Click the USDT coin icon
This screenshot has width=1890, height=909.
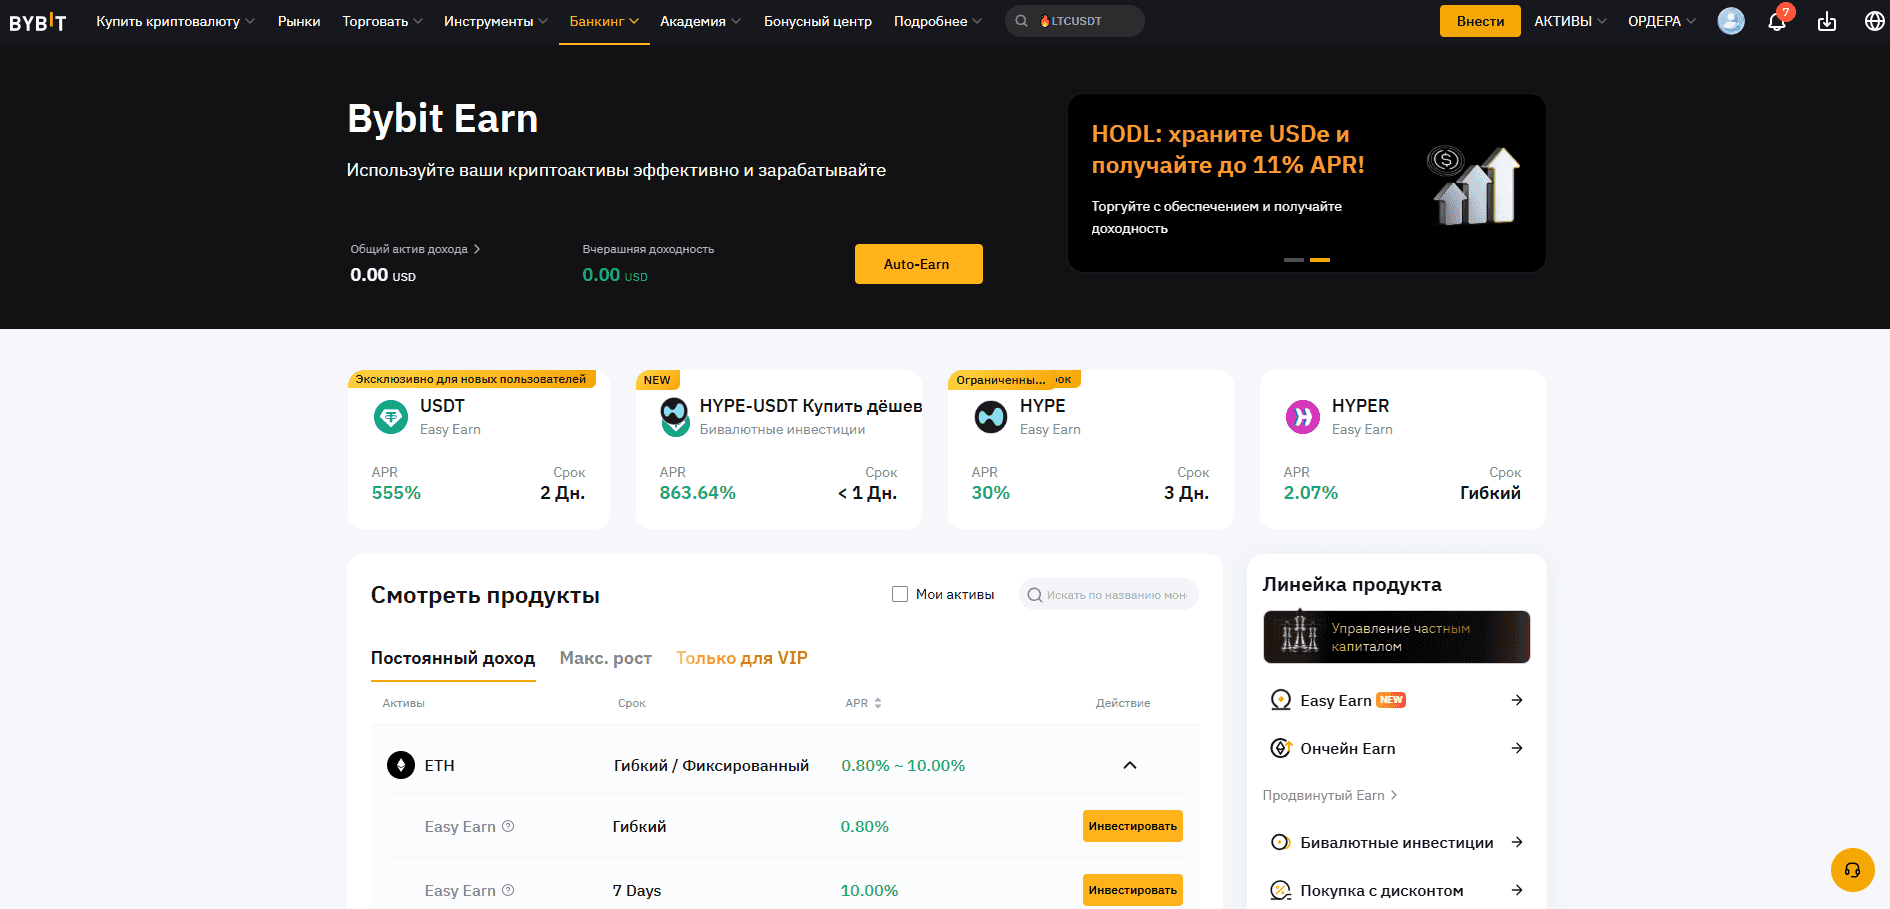coord(391,416)
